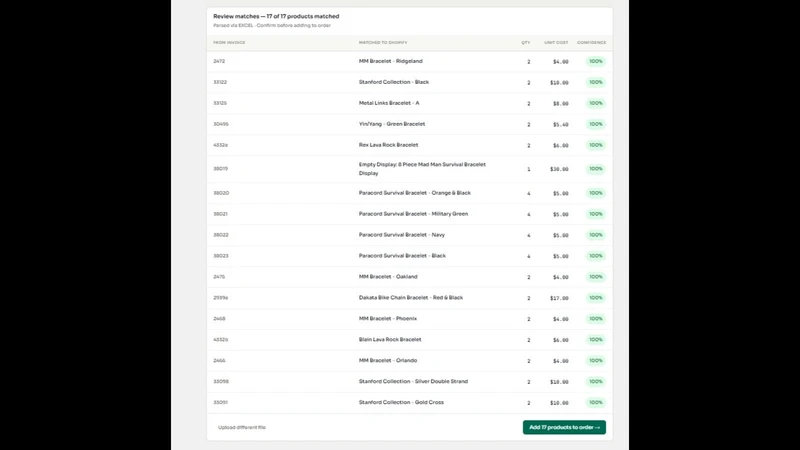Click invoice number 38022

coord(221,235)
